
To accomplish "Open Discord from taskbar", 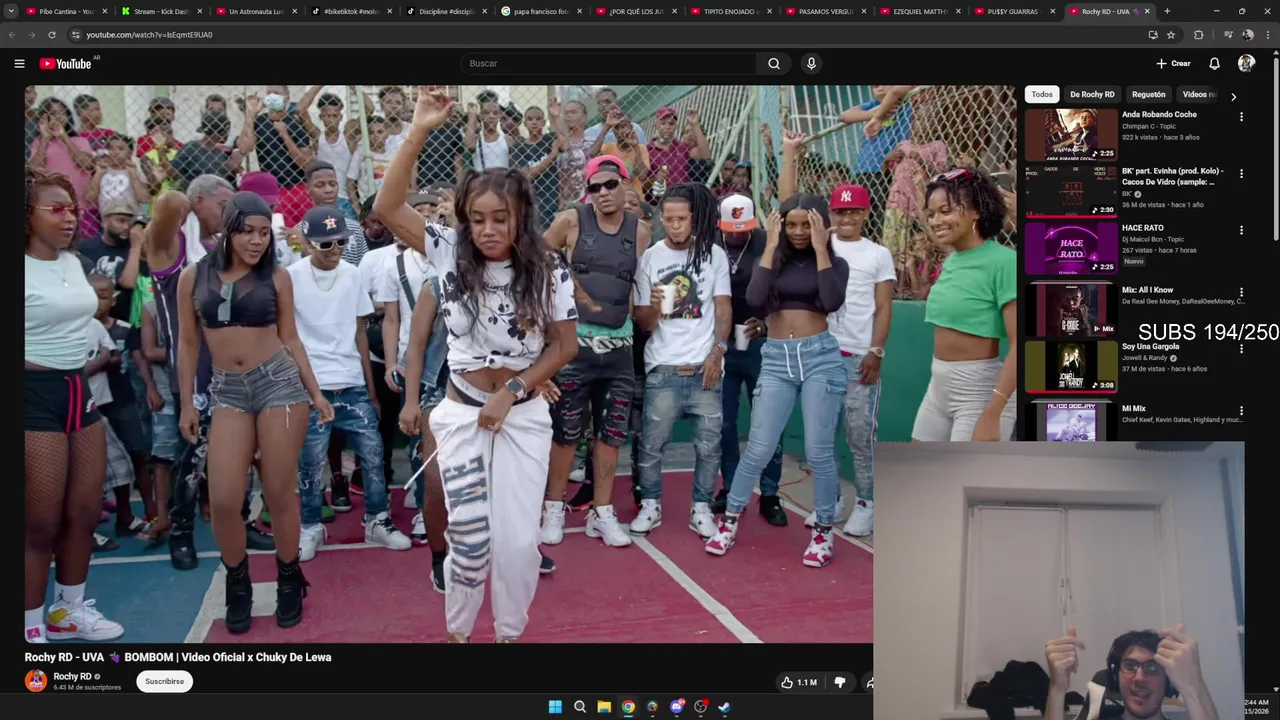I will pos(677,707).
